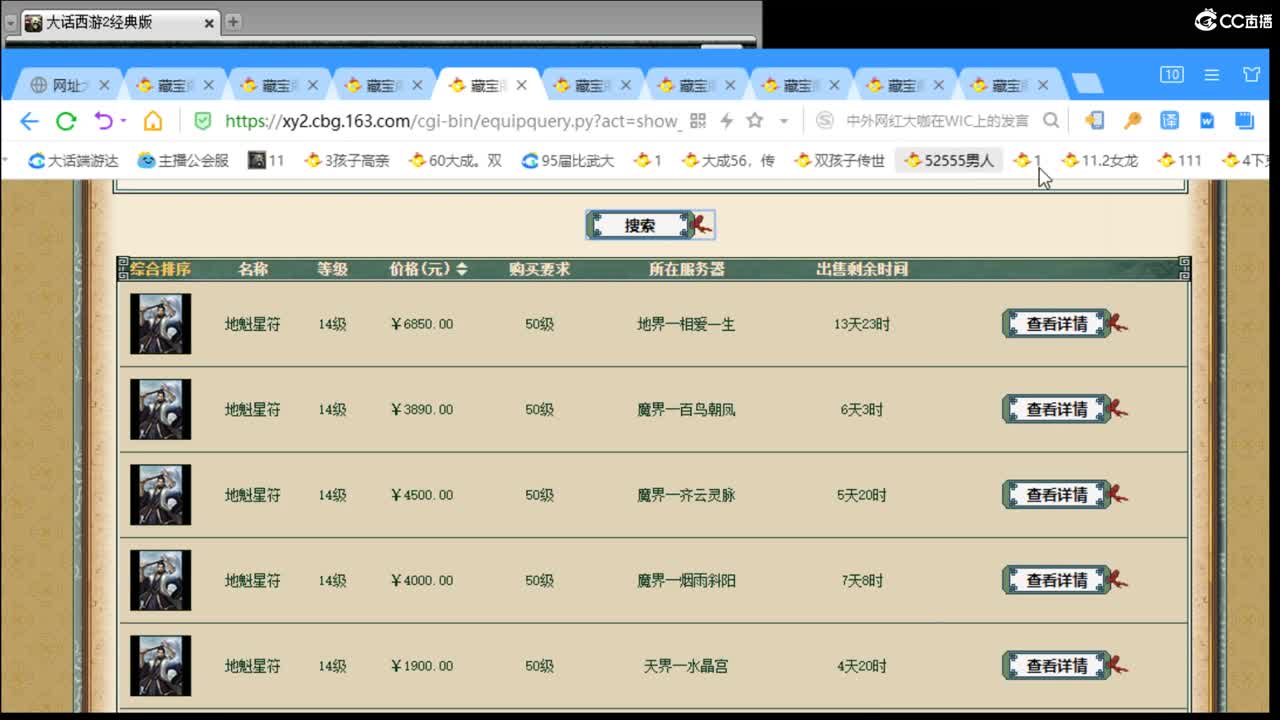Click the blue W document extension icon

tap(1207, 121)
